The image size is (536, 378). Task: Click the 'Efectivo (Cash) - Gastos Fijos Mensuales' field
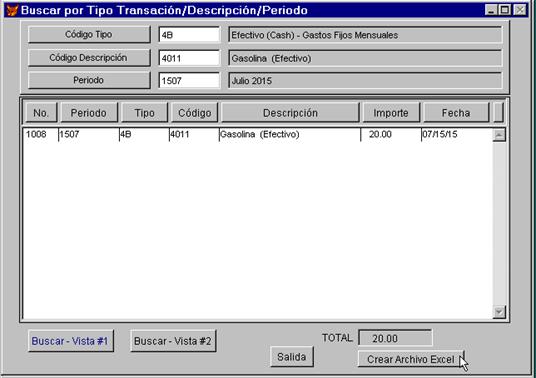tap(365, 35)
